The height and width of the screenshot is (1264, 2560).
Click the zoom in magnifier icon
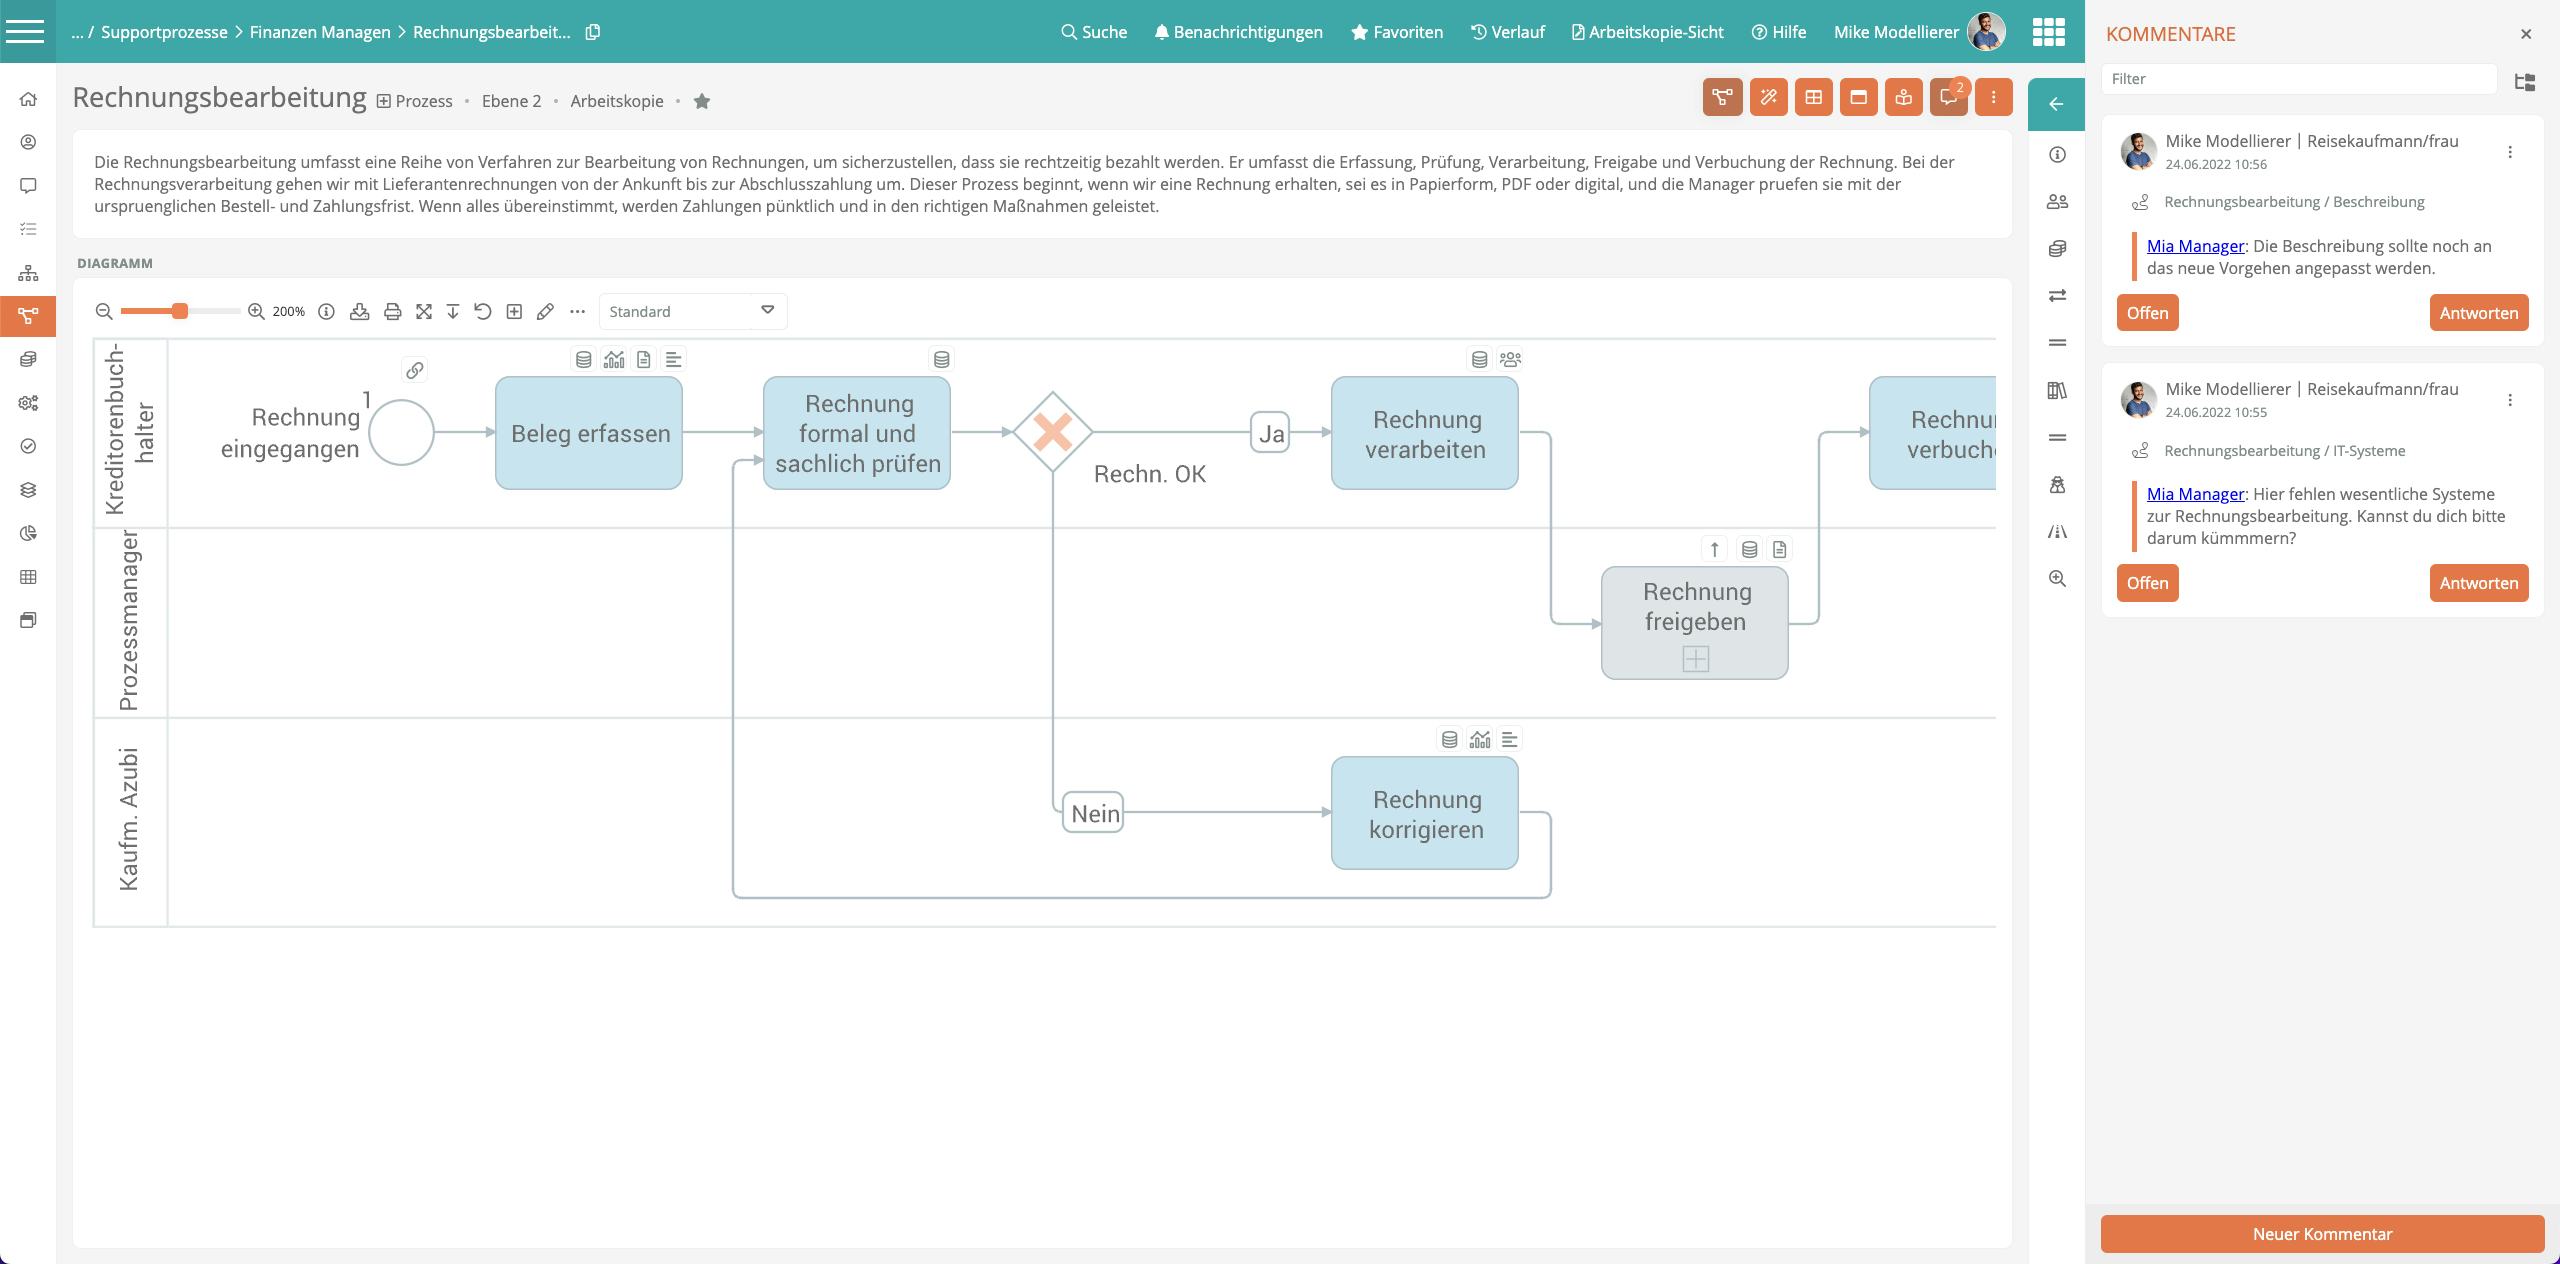pos(256,312)
